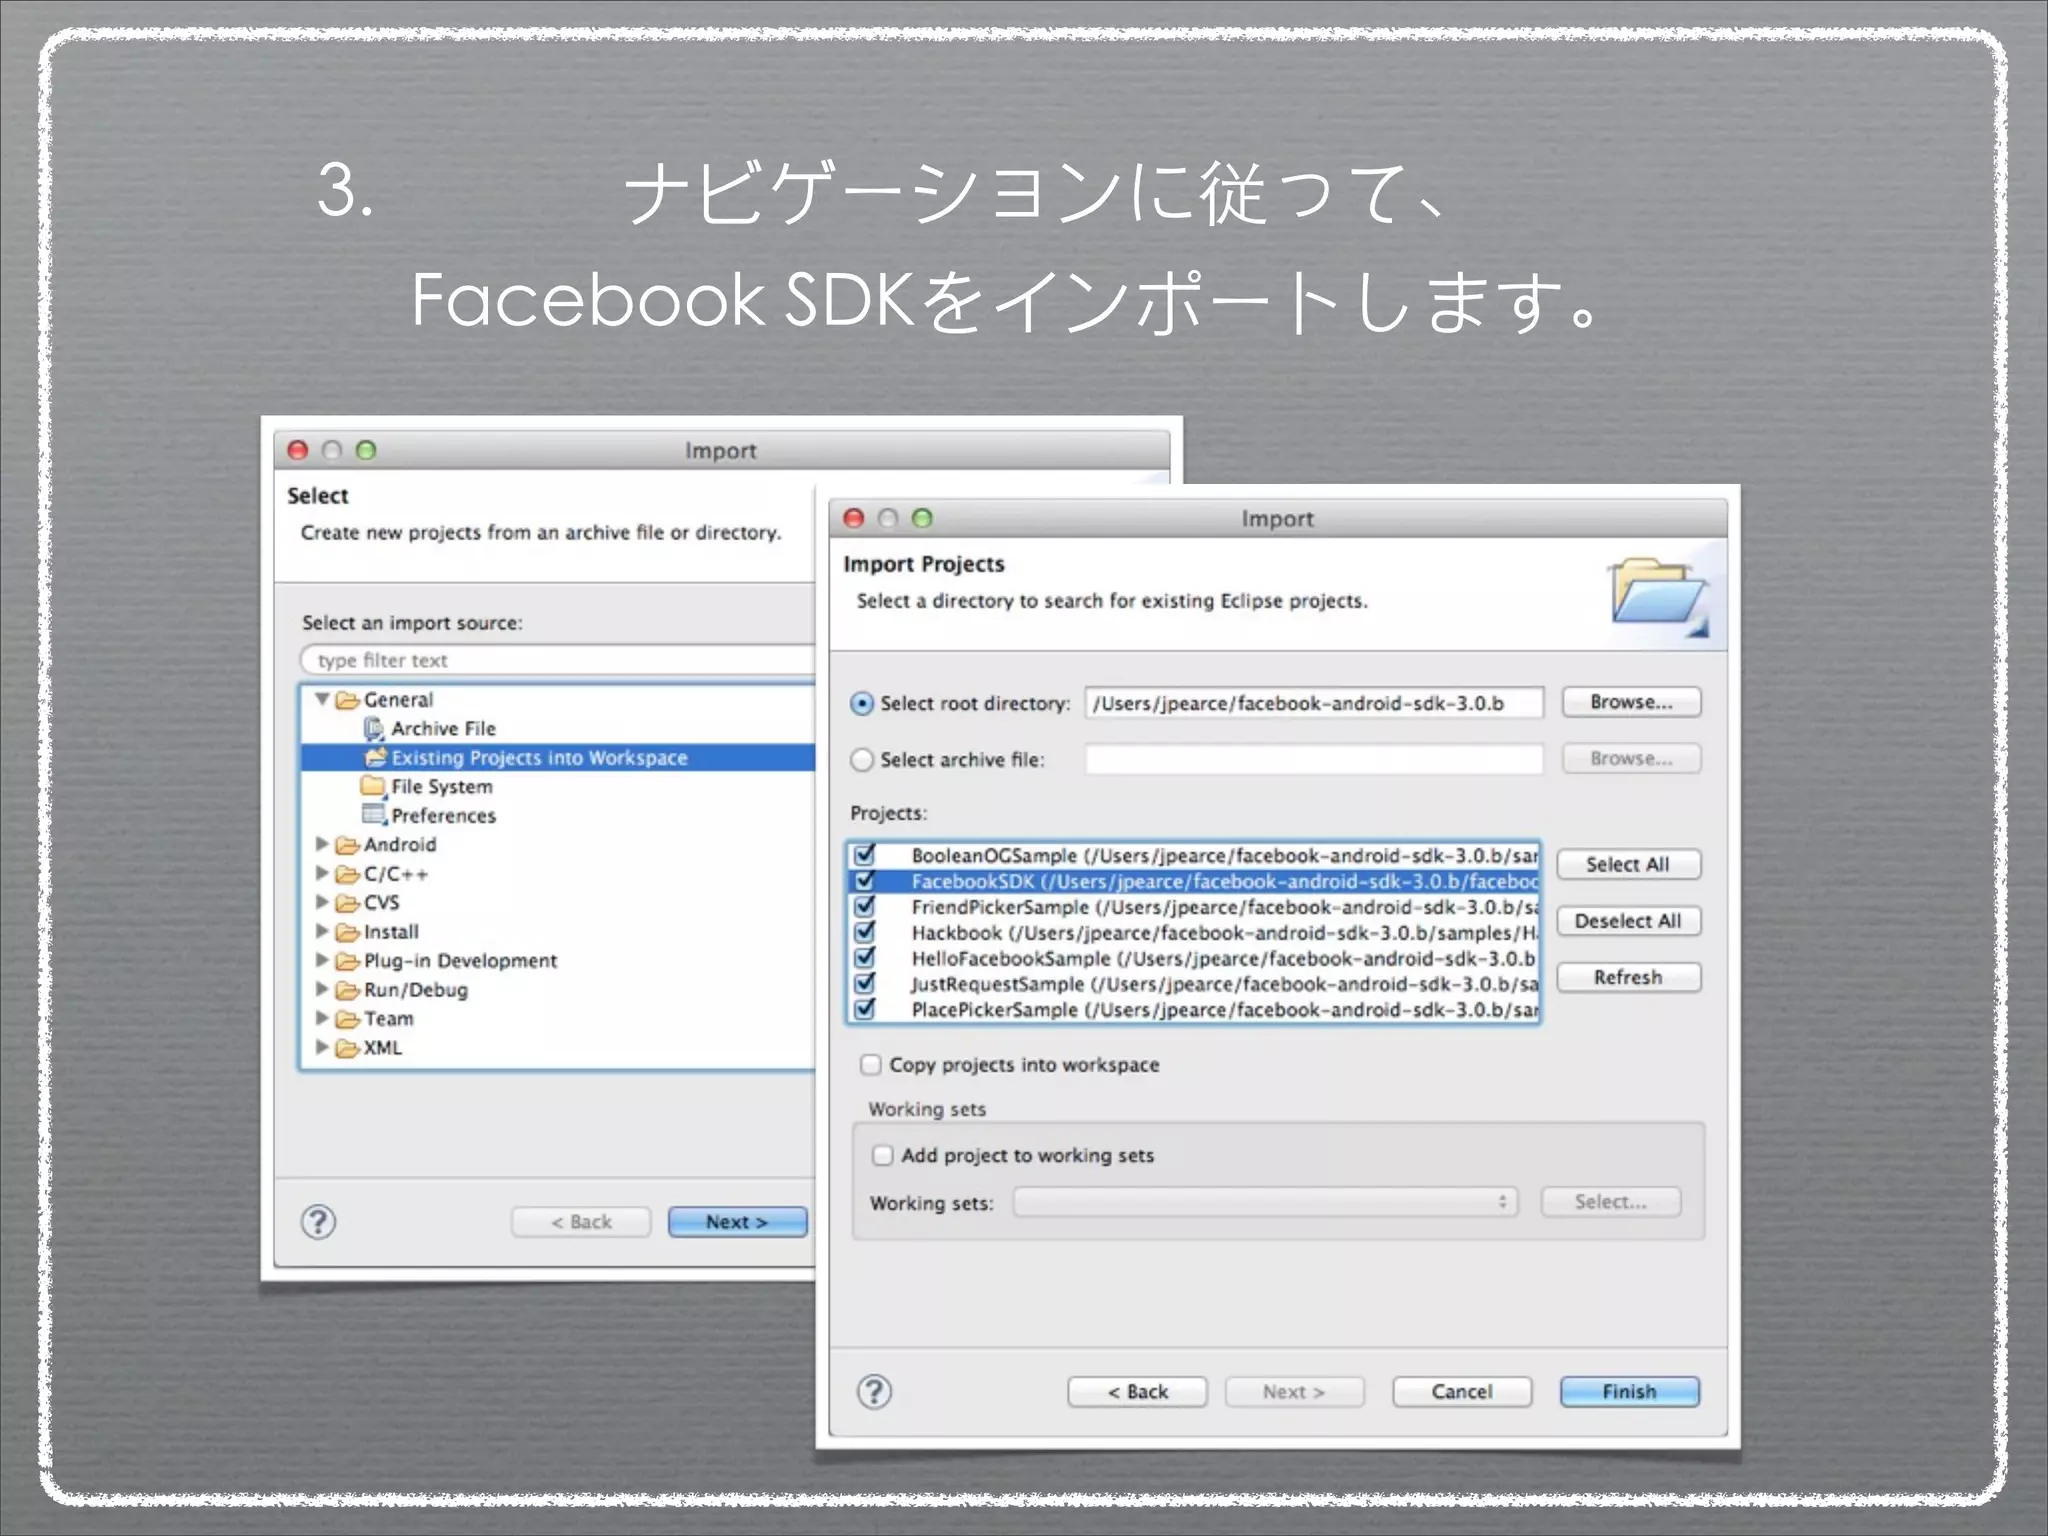Expand the Plug-in Development node
The width and height of the screenshot is (2048, 1536).
[x=322, y=960]
